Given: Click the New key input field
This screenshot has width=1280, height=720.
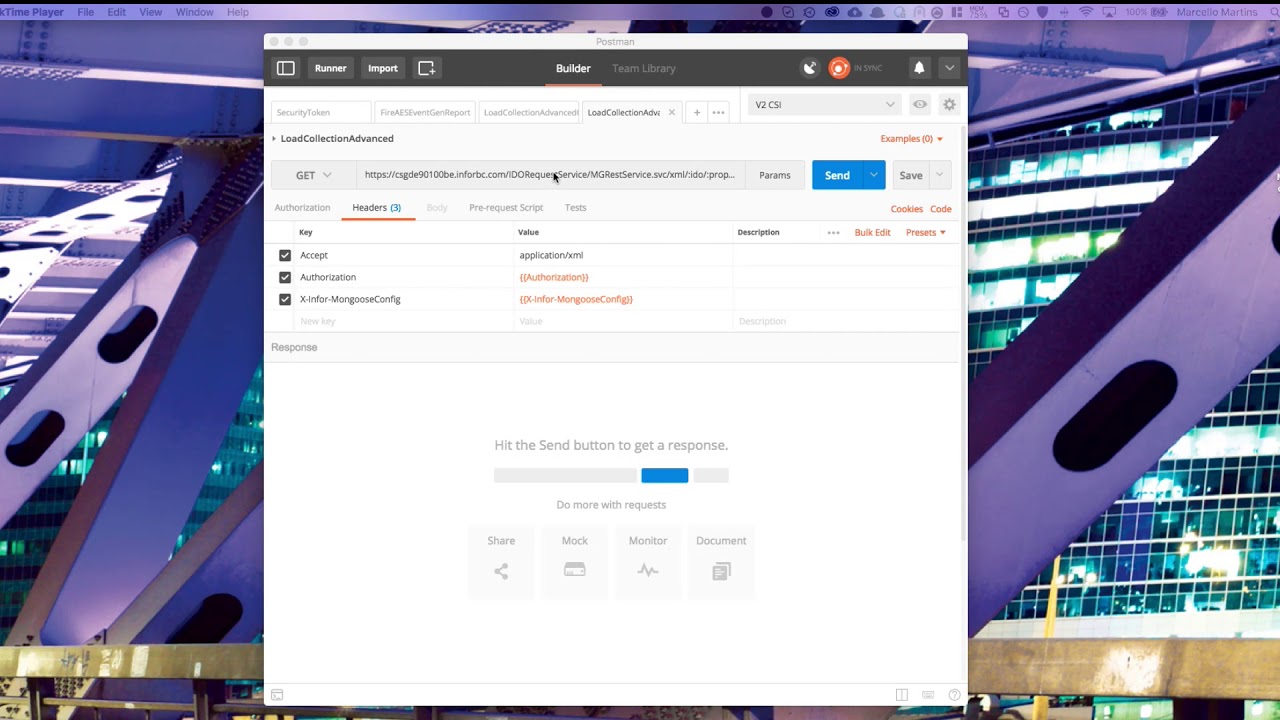Looking at the screenshot, I should (404, 321).
